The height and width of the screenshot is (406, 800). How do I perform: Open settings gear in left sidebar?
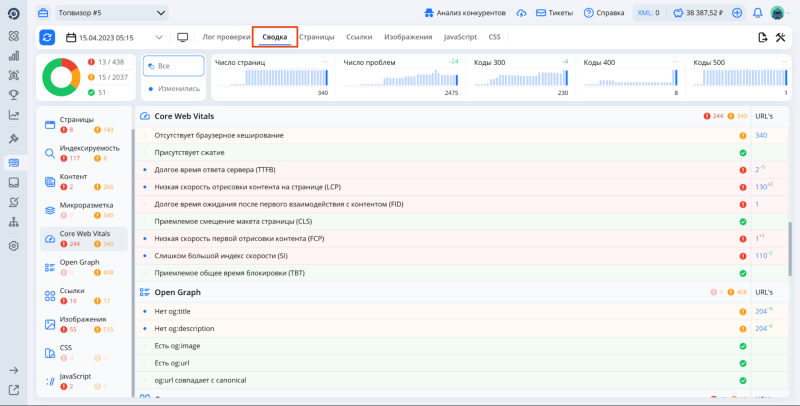click(14, 246)
